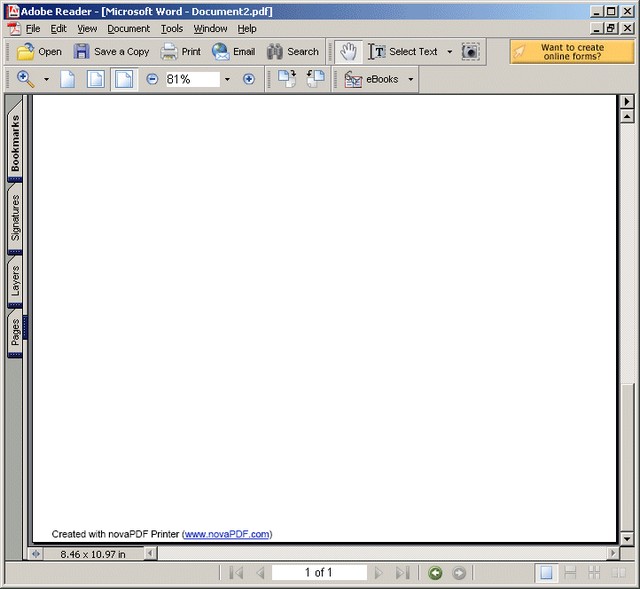This screenshot has height=589, width=640.
Task: Open the Help menu
Action: (x=247, y=29)
